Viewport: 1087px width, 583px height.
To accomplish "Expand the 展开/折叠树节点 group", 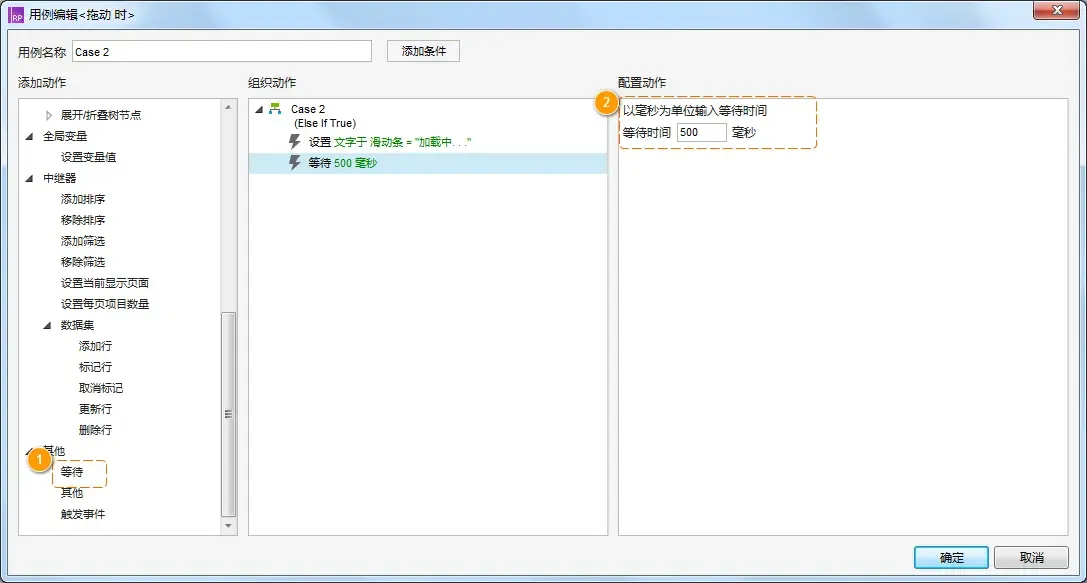I will pos(49,115).
